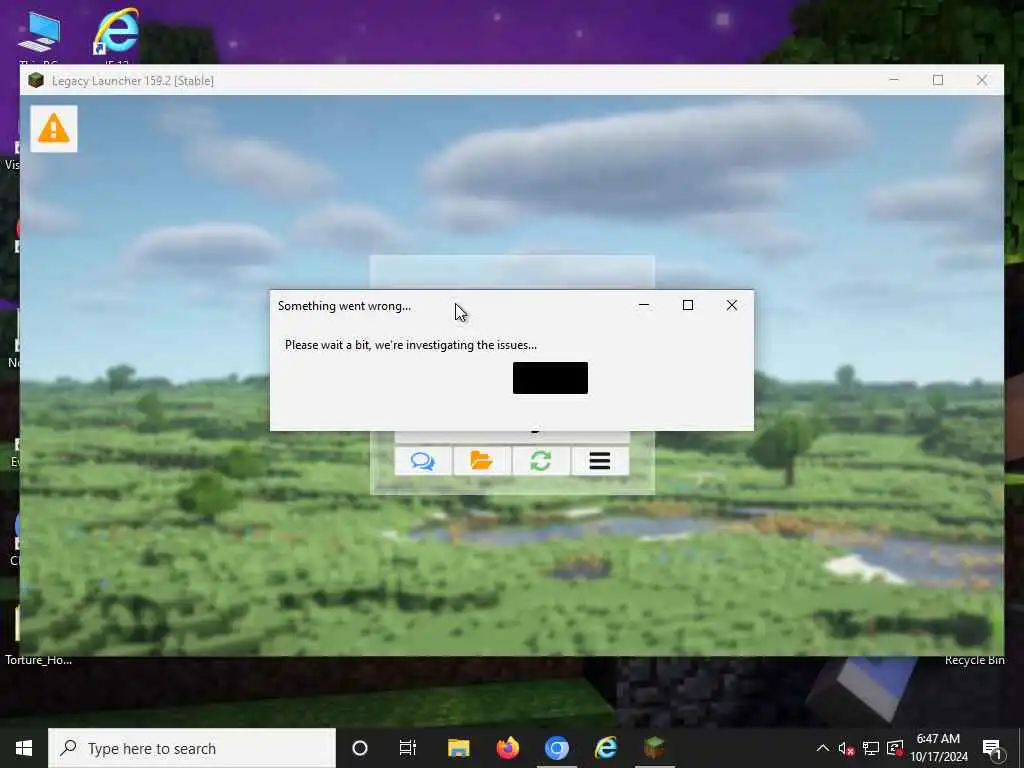Screen dimensions: 1024x768
Task: Select the Recycle Bin desktop label
Action: tap(974, 660)
